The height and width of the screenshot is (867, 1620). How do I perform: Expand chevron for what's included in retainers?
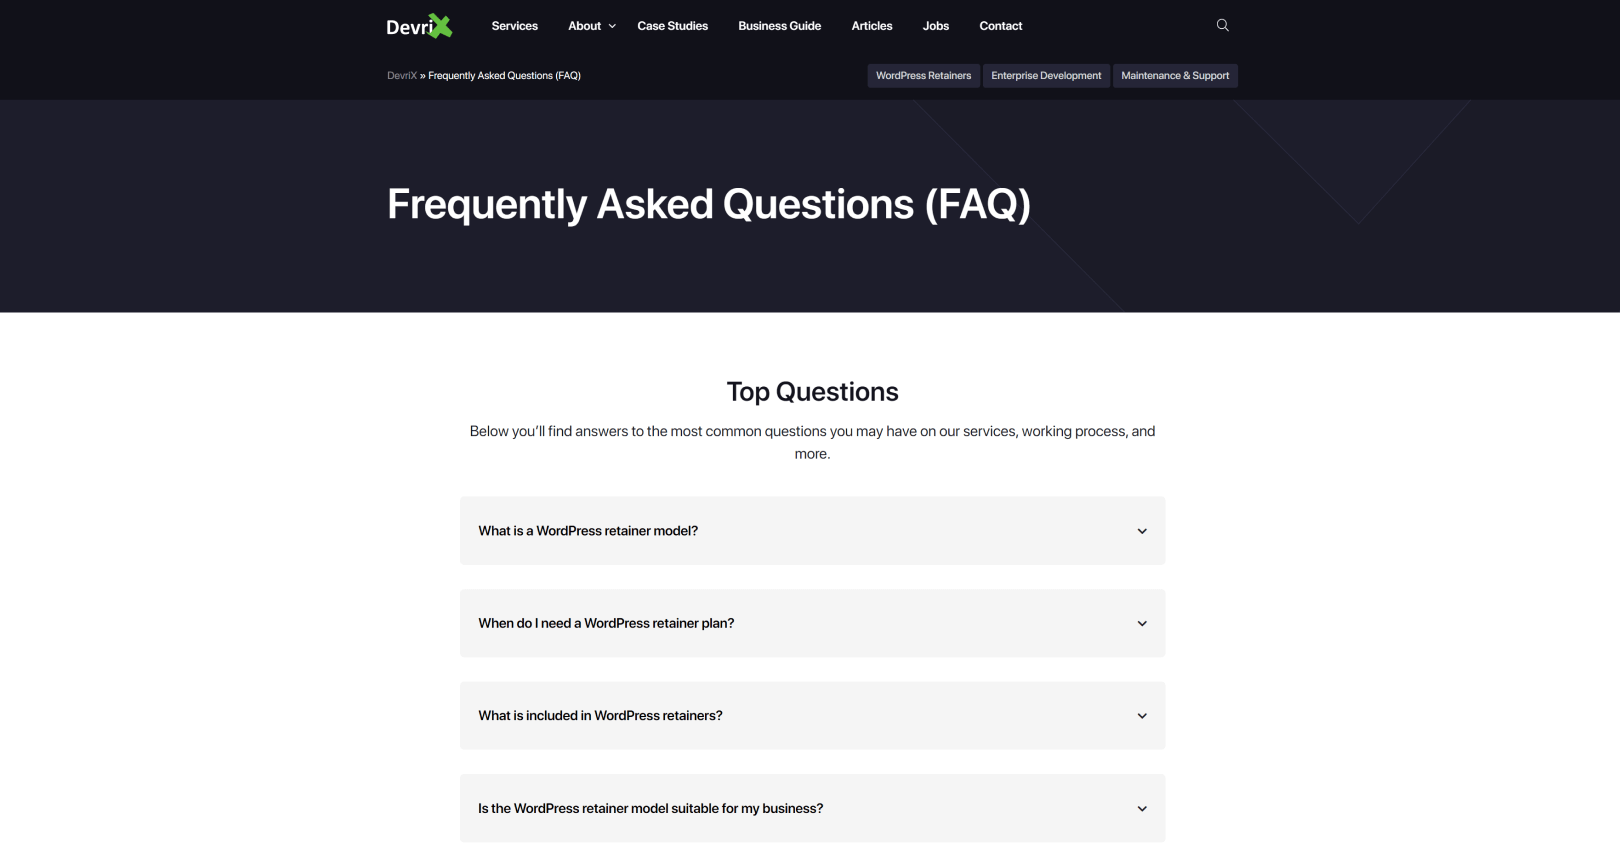(1142, 716)
